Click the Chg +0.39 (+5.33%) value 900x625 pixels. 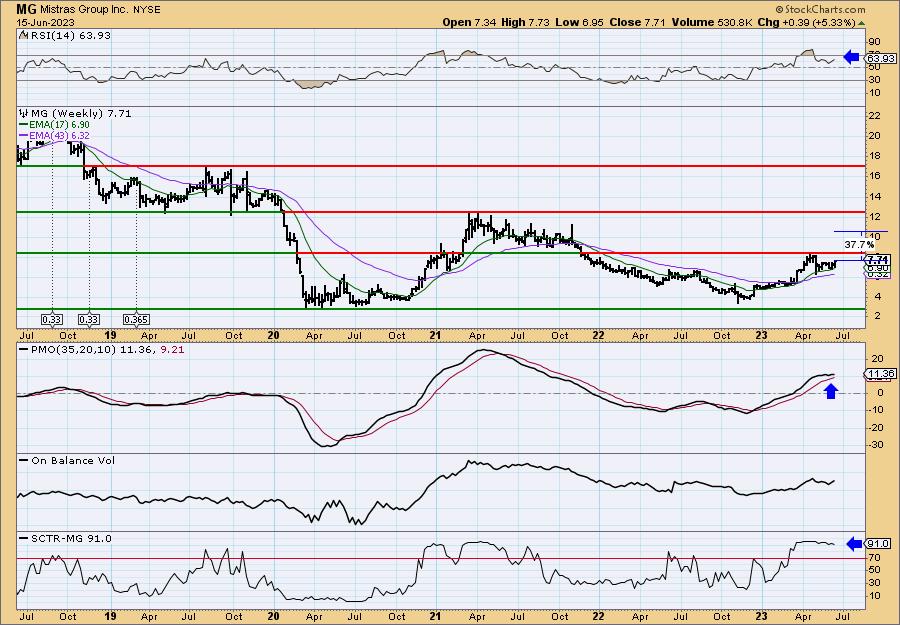[x=806, y=22]
